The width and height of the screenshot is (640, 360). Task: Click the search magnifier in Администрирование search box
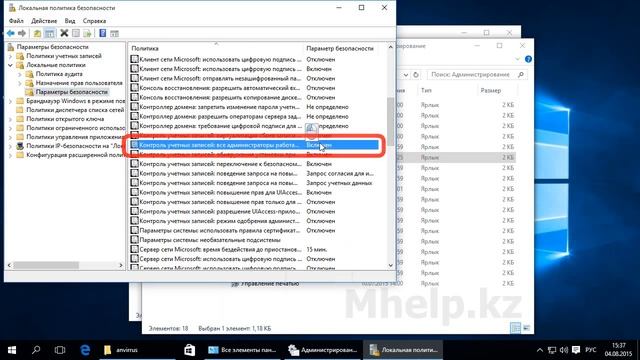pos(520,75)
